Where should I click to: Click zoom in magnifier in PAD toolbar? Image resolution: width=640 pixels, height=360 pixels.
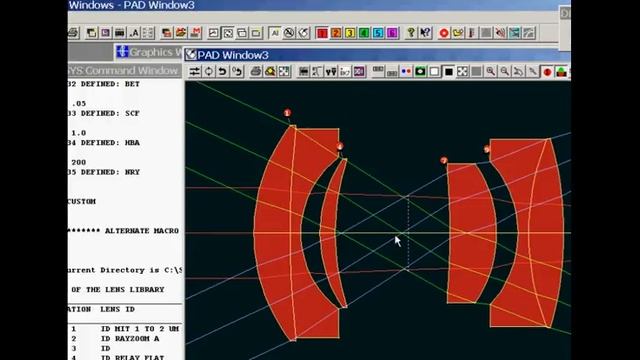[491, 72]
